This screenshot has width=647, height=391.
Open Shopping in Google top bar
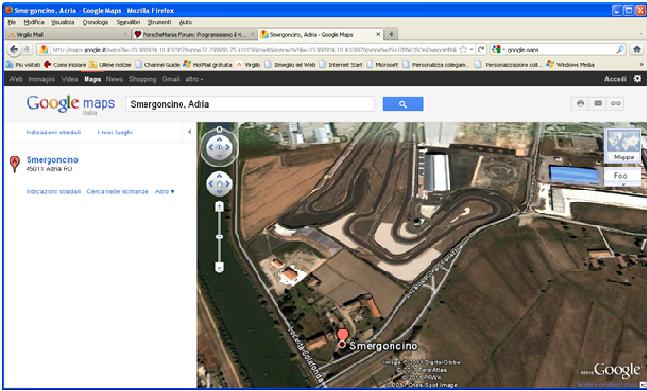coord(142,79)
